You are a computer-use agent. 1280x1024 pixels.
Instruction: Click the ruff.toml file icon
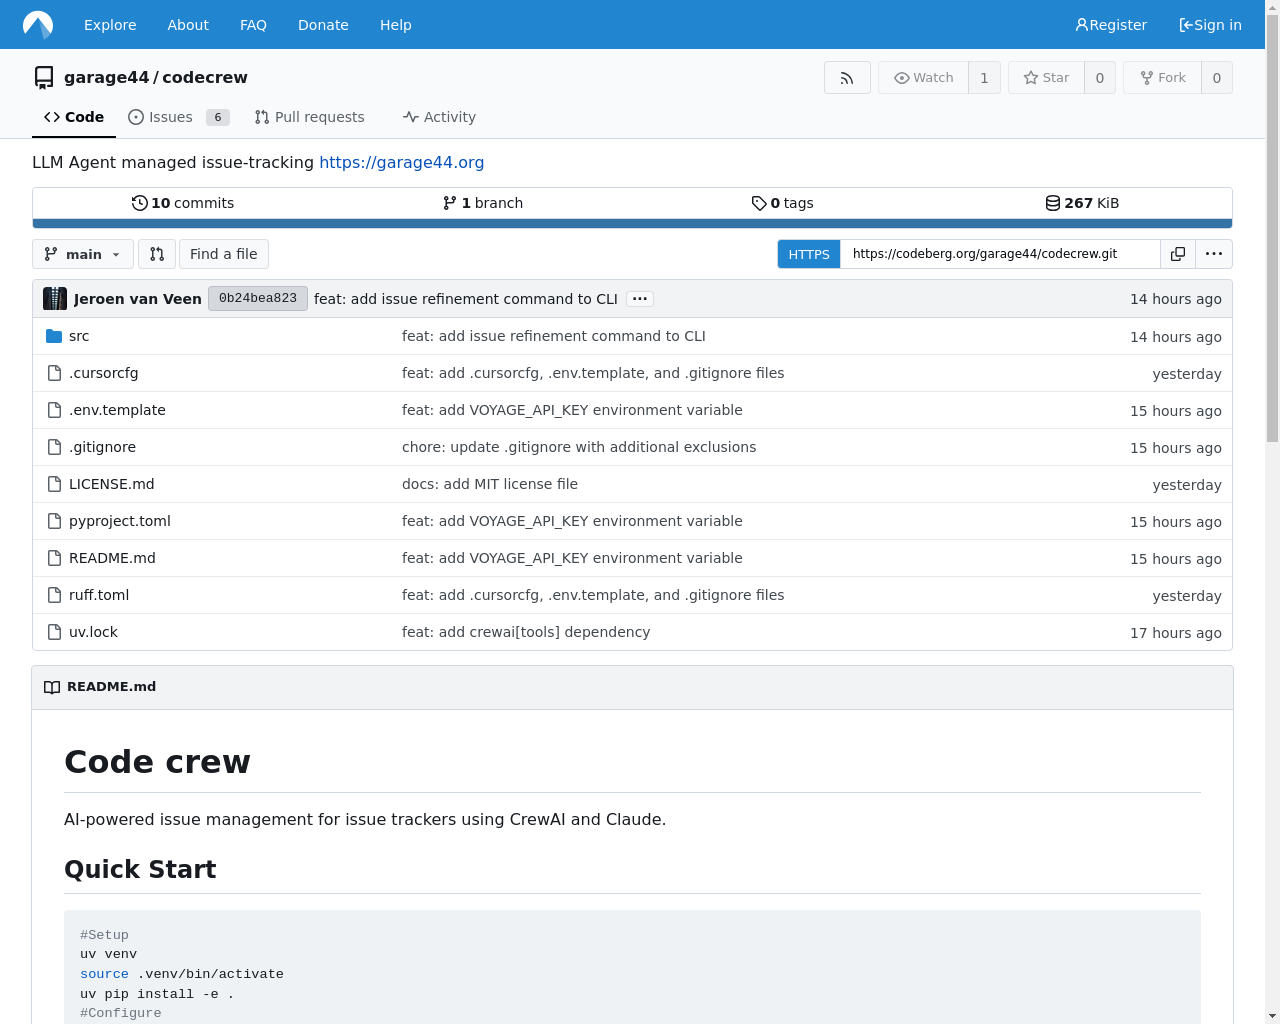[55, 595]
